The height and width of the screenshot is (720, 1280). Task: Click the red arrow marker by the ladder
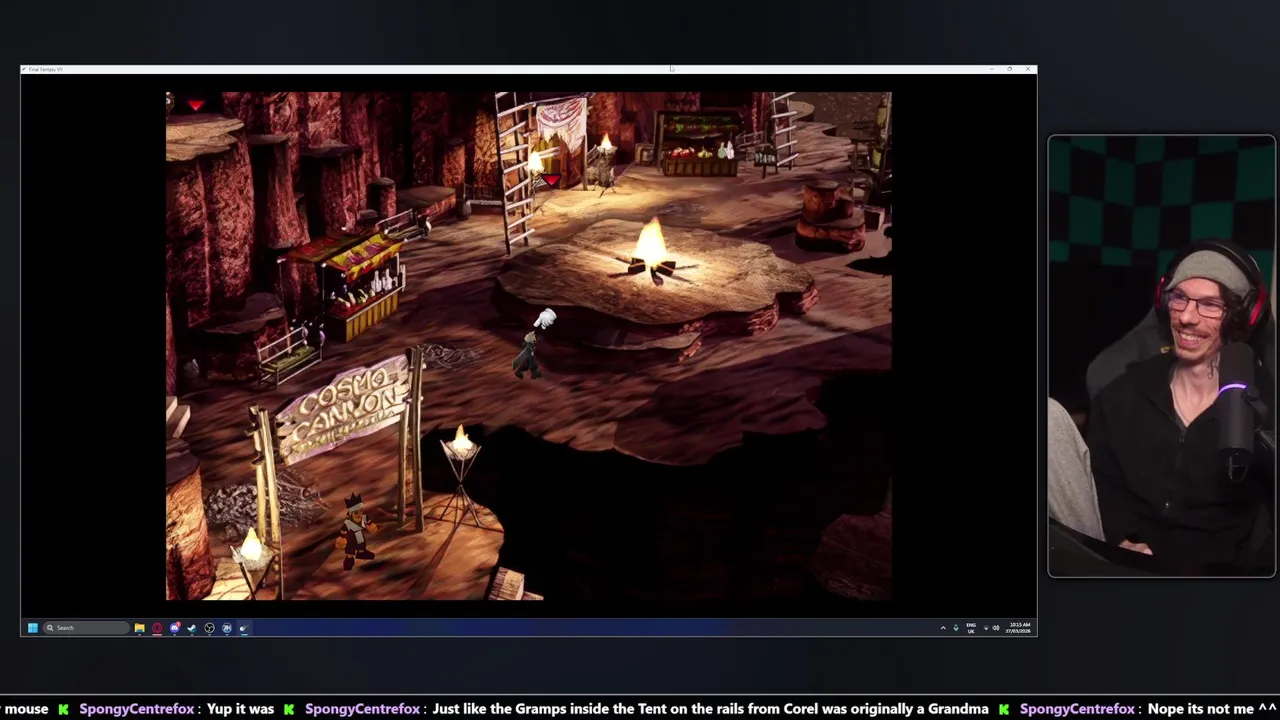click(550, 180)
